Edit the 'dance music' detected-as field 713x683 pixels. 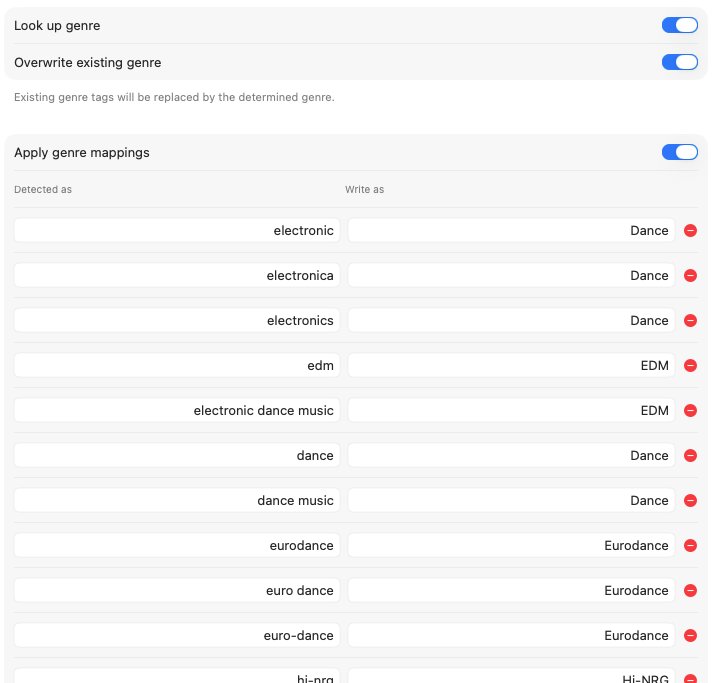pos(177,501)
